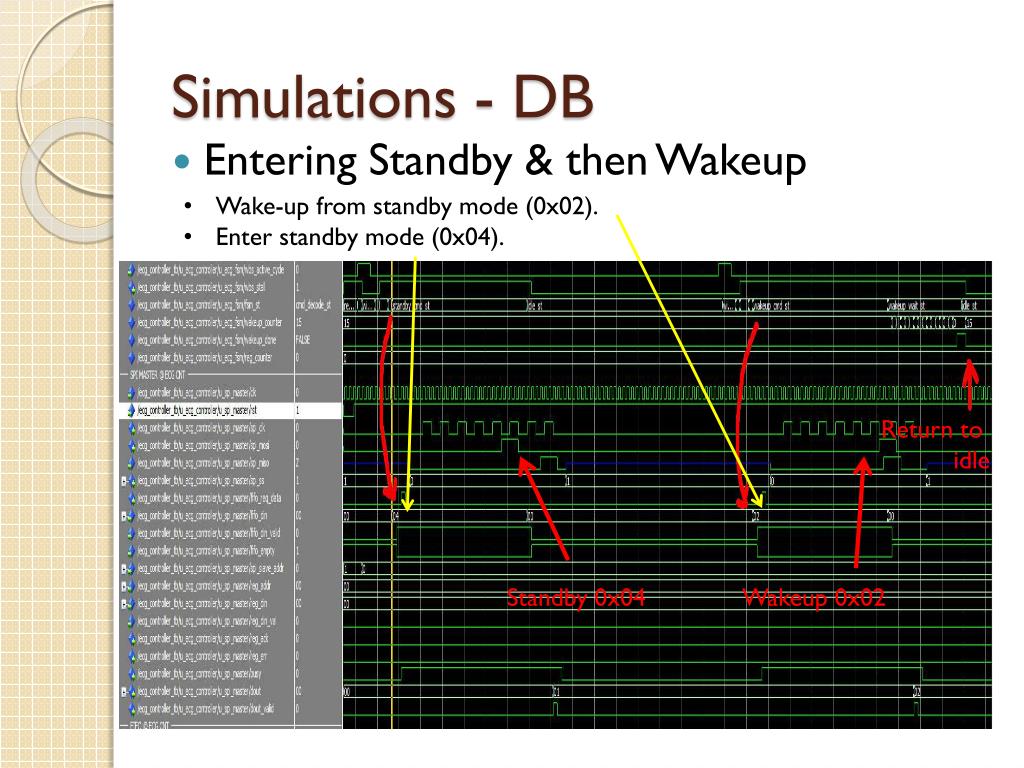Screen dimensions: 1024x768
Task: Expand the fifo_din bus signal
Action: click(x=124, y=517)
